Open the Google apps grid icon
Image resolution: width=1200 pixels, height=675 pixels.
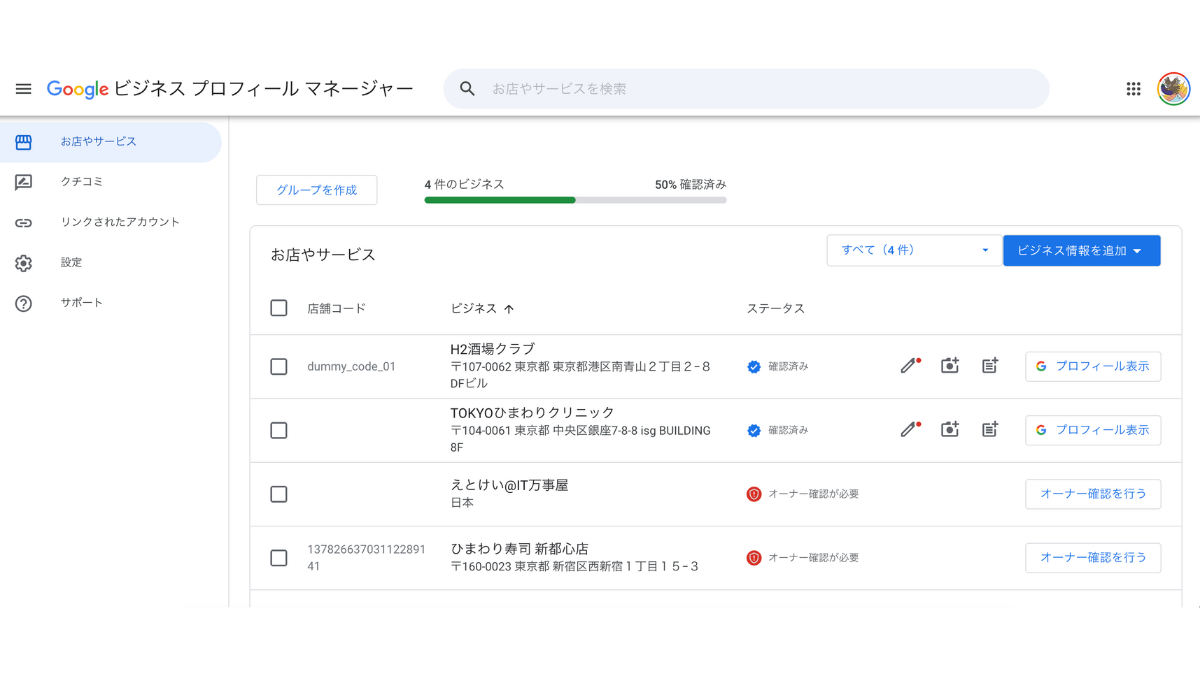pos(1133,88)
